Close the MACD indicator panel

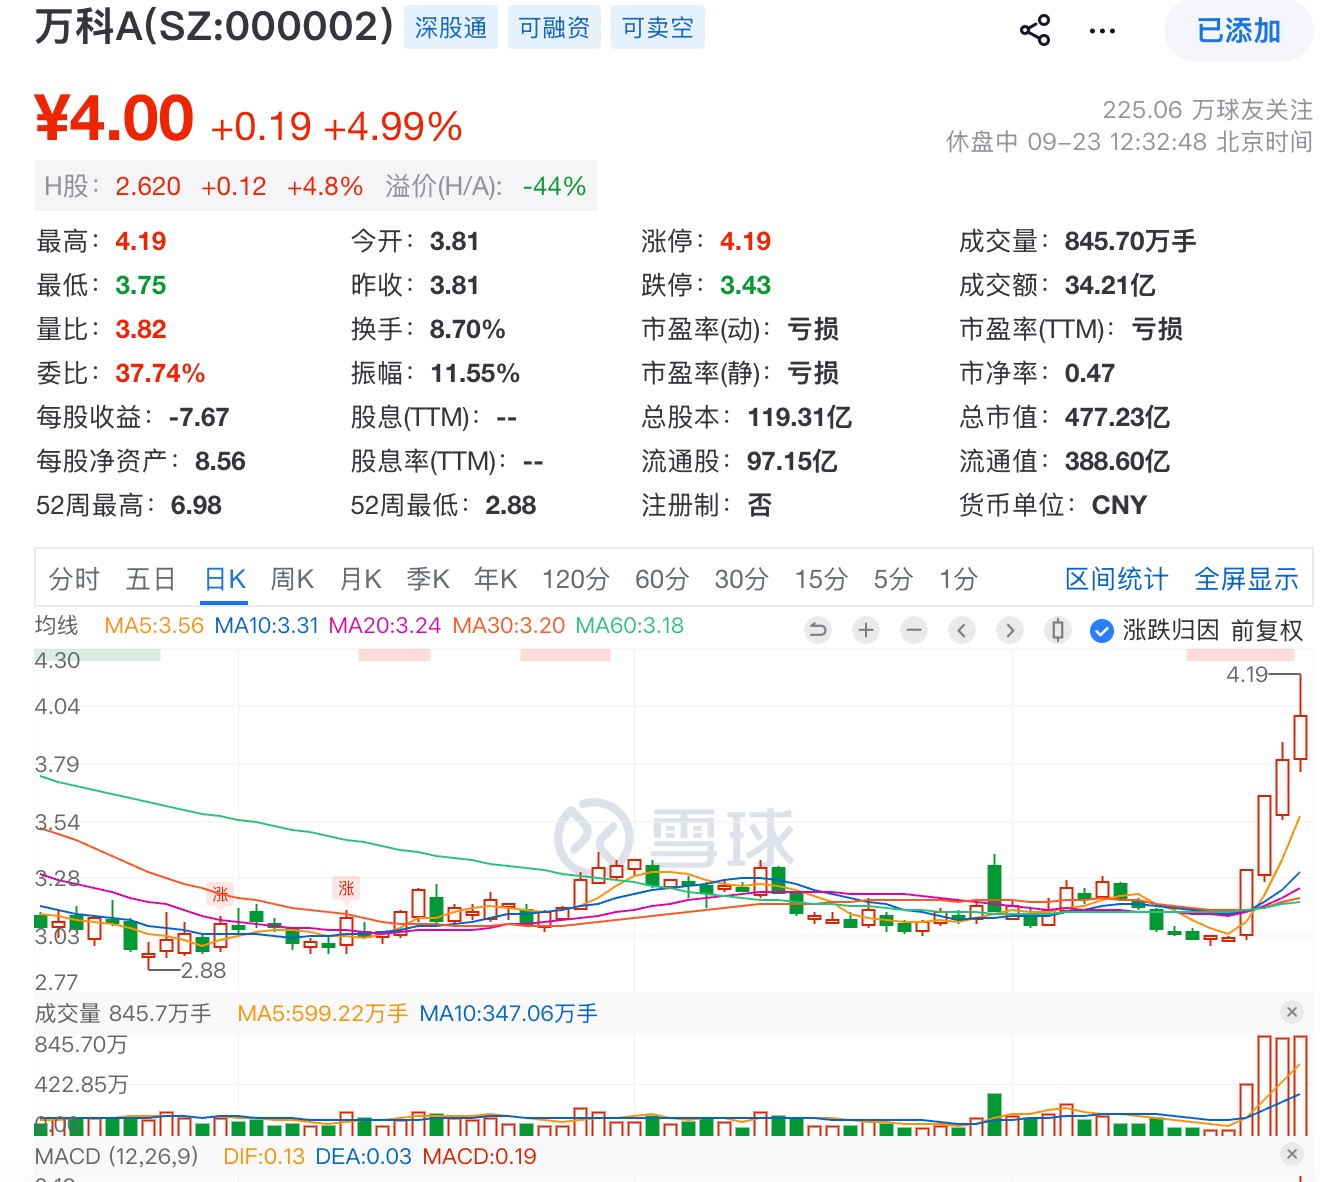1292,1154
